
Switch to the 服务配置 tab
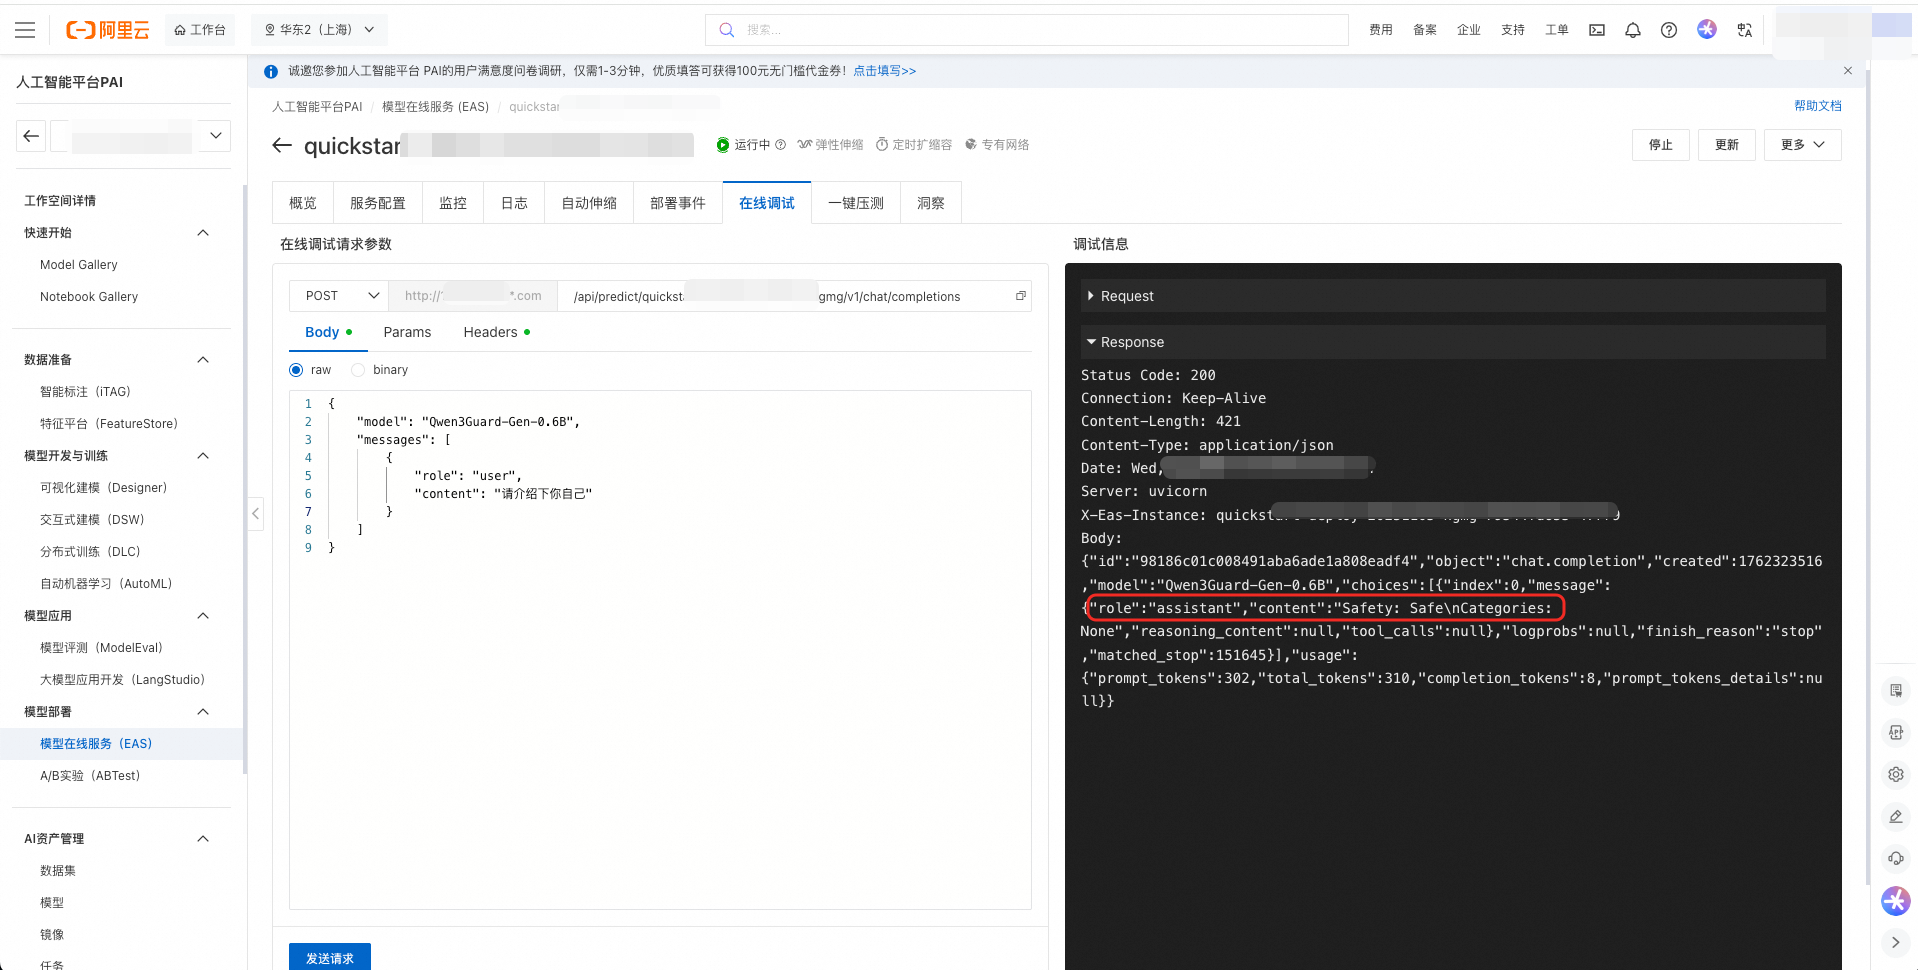pos(378,203)
